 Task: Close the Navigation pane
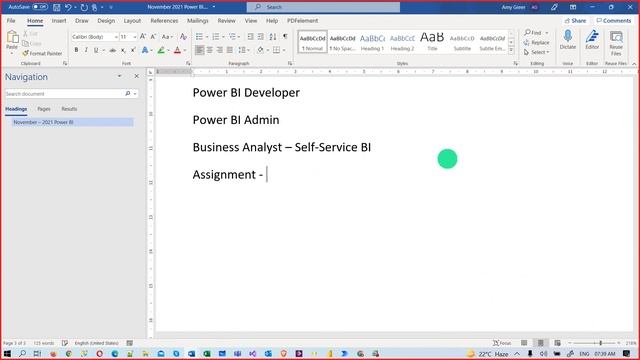tap(137, 76)
